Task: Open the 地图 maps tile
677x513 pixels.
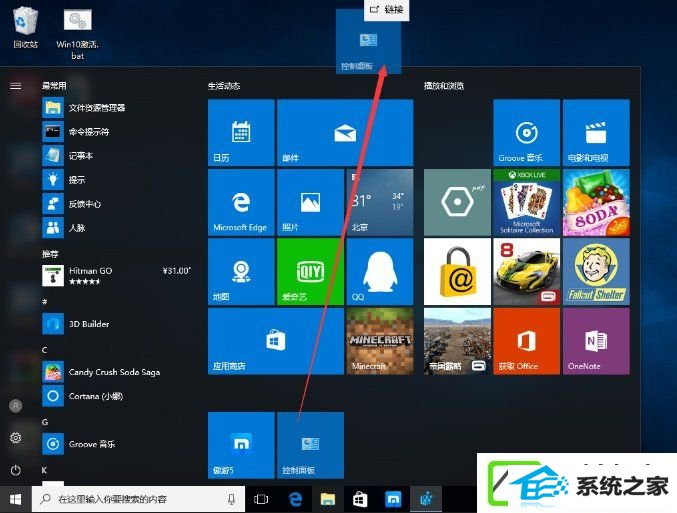Action: (241, 272)
